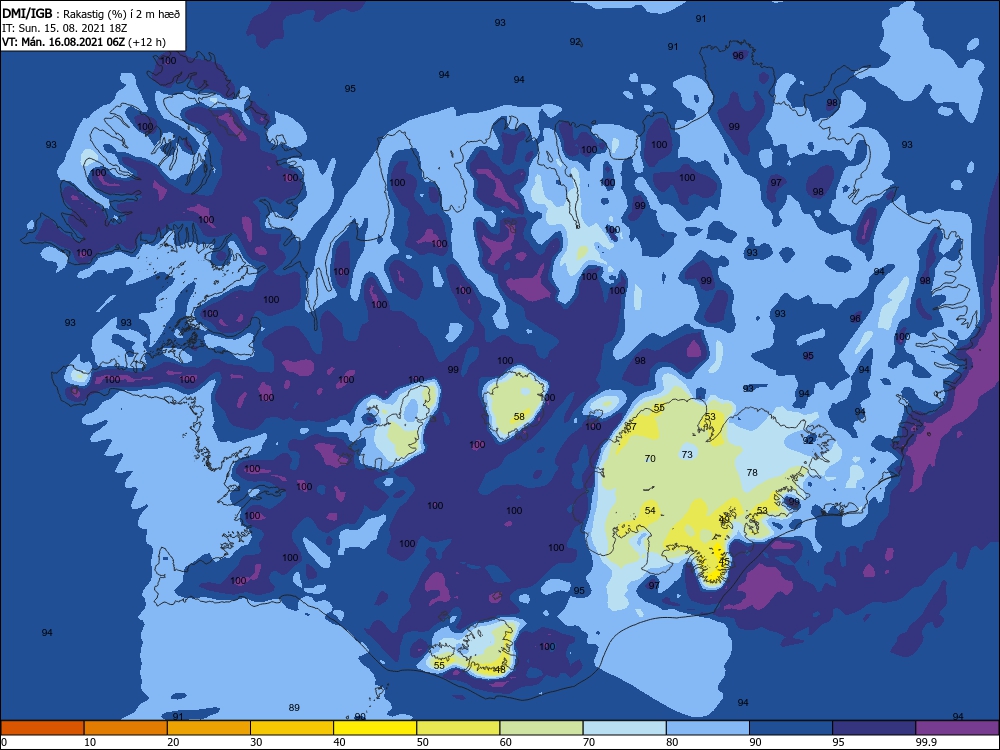Click 'VT: Mán. 16.08.2021 06Z (+12 h)' text
1000x750 pixels.
(x=84, y=42)
